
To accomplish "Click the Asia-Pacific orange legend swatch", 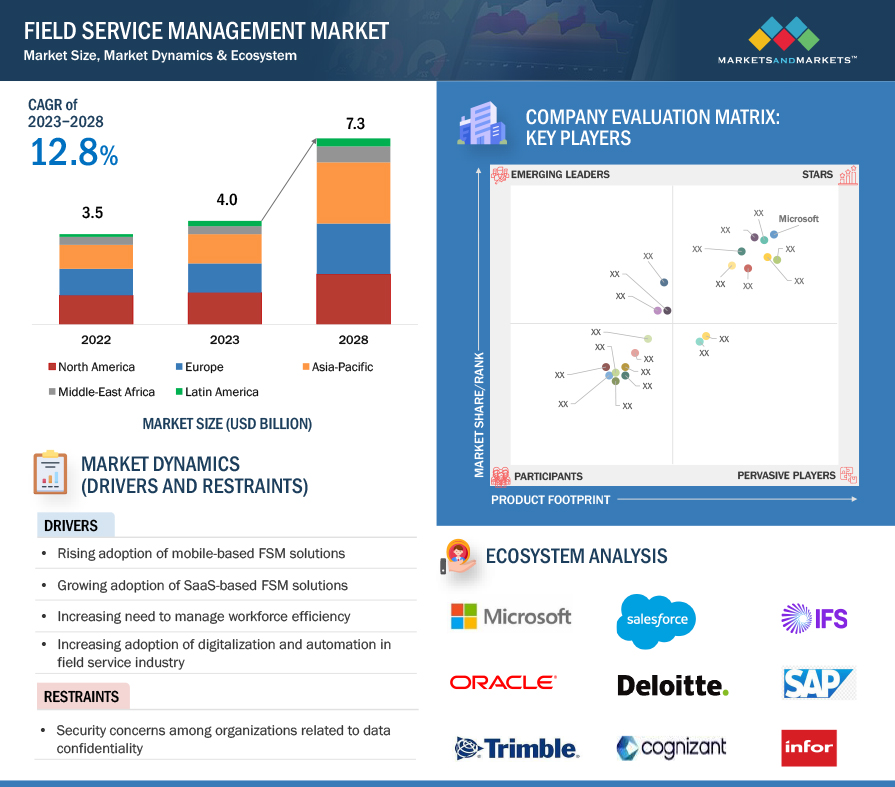I will coord(304,367).
